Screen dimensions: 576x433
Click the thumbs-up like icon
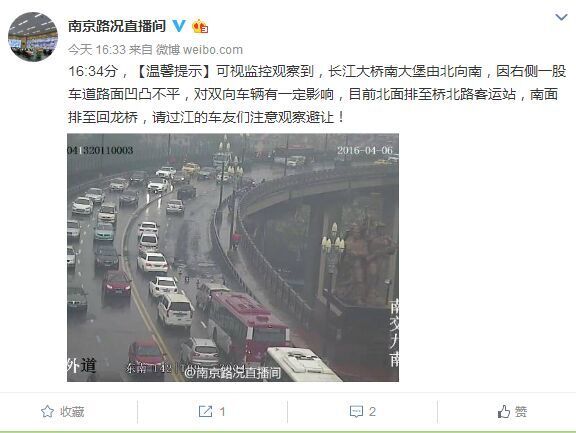pyautogui.click(x=504, y=411)
